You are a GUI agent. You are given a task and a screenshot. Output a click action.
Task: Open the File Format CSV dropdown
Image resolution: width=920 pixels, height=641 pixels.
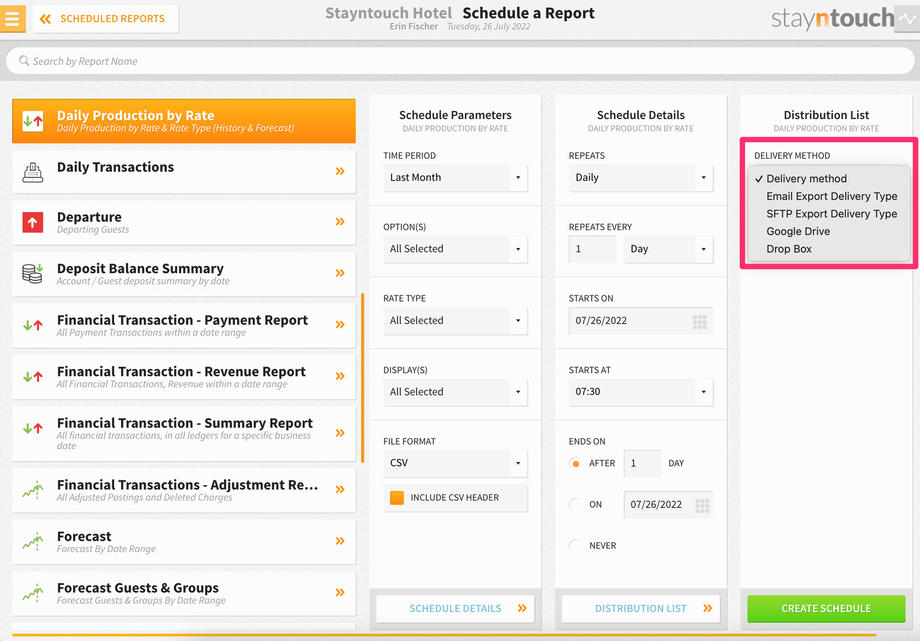tap(455, 463)
